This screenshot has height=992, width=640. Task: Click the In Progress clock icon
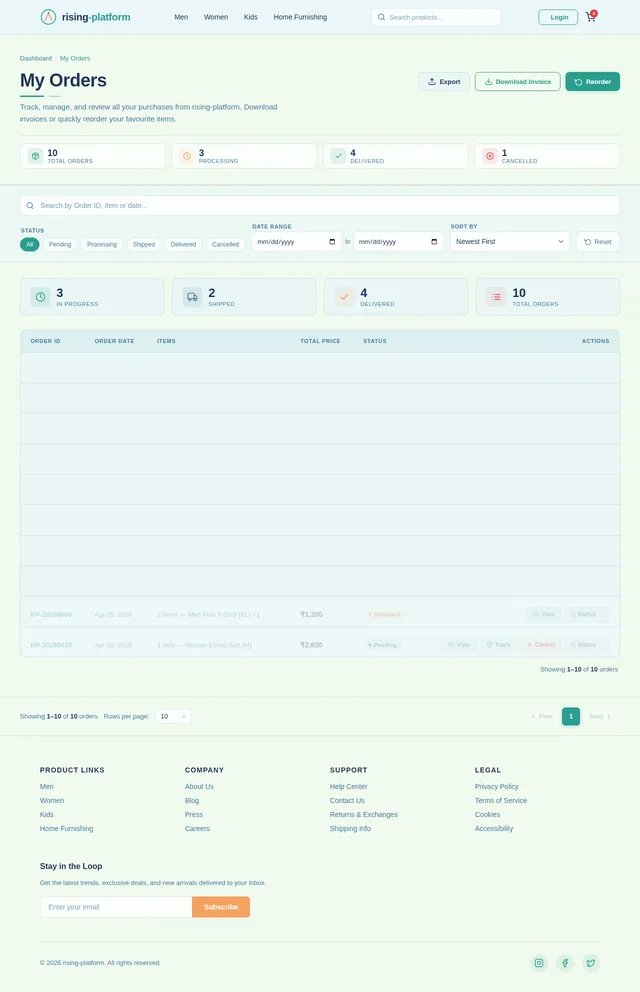(40, 297)
